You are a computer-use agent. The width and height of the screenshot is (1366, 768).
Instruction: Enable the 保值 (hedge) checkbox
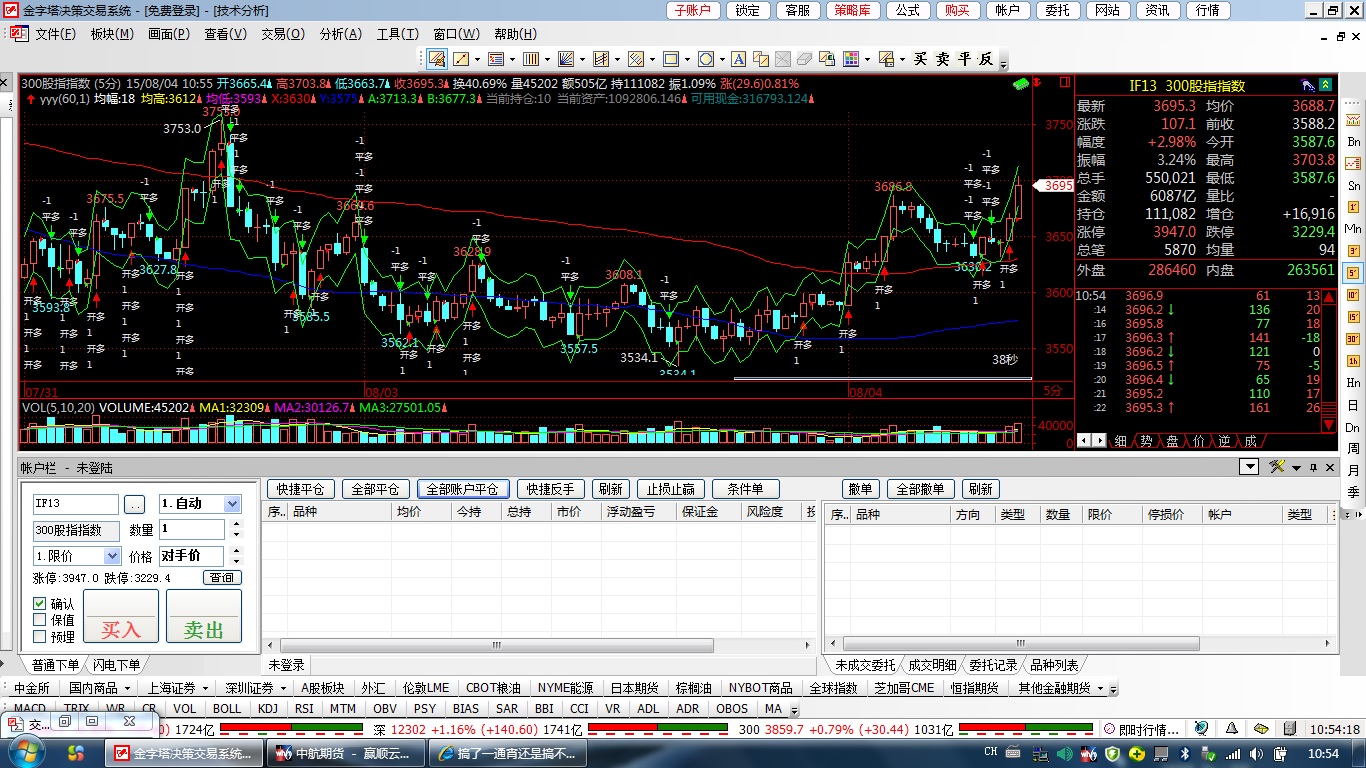[x=40, y=620]
